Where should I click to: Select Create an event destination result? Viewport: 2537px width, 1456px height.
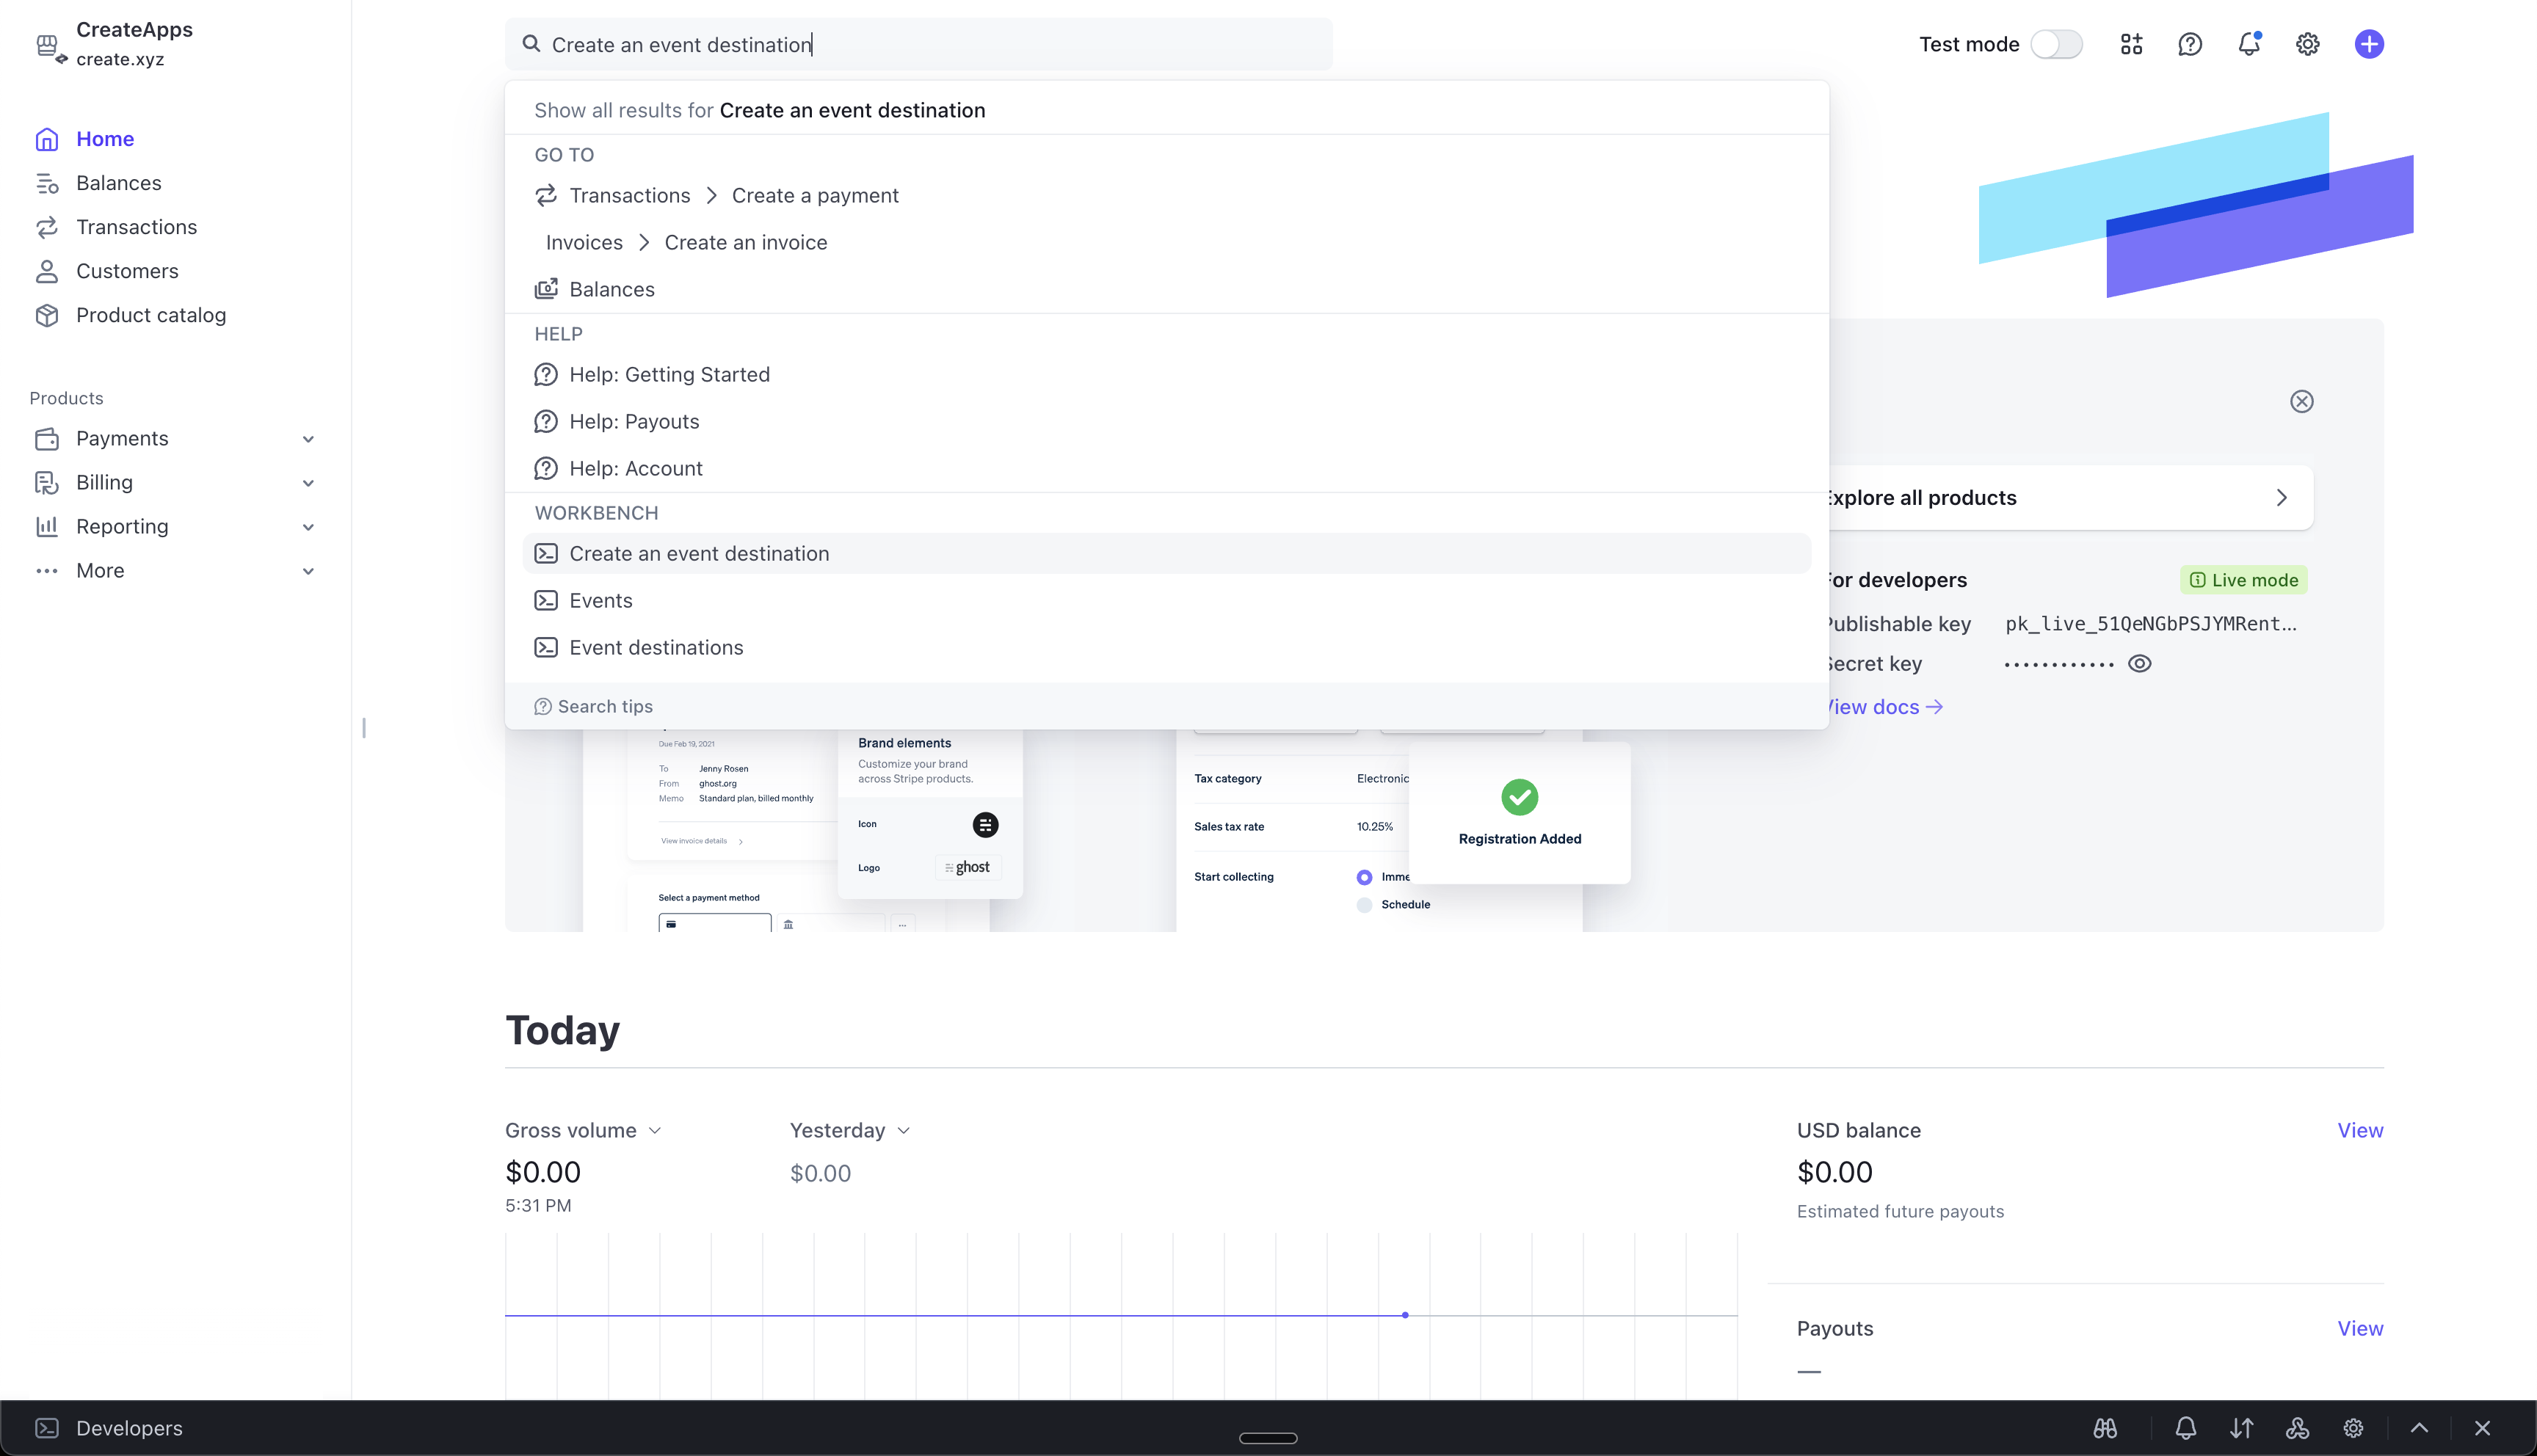pos(699,554)
